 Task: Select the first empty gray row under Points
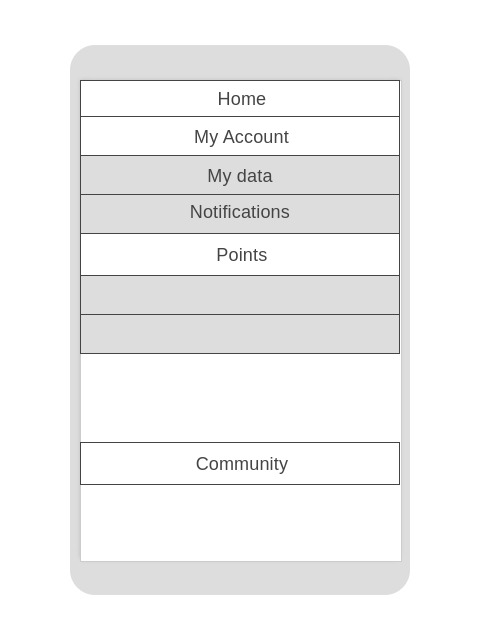click(240, 295)
